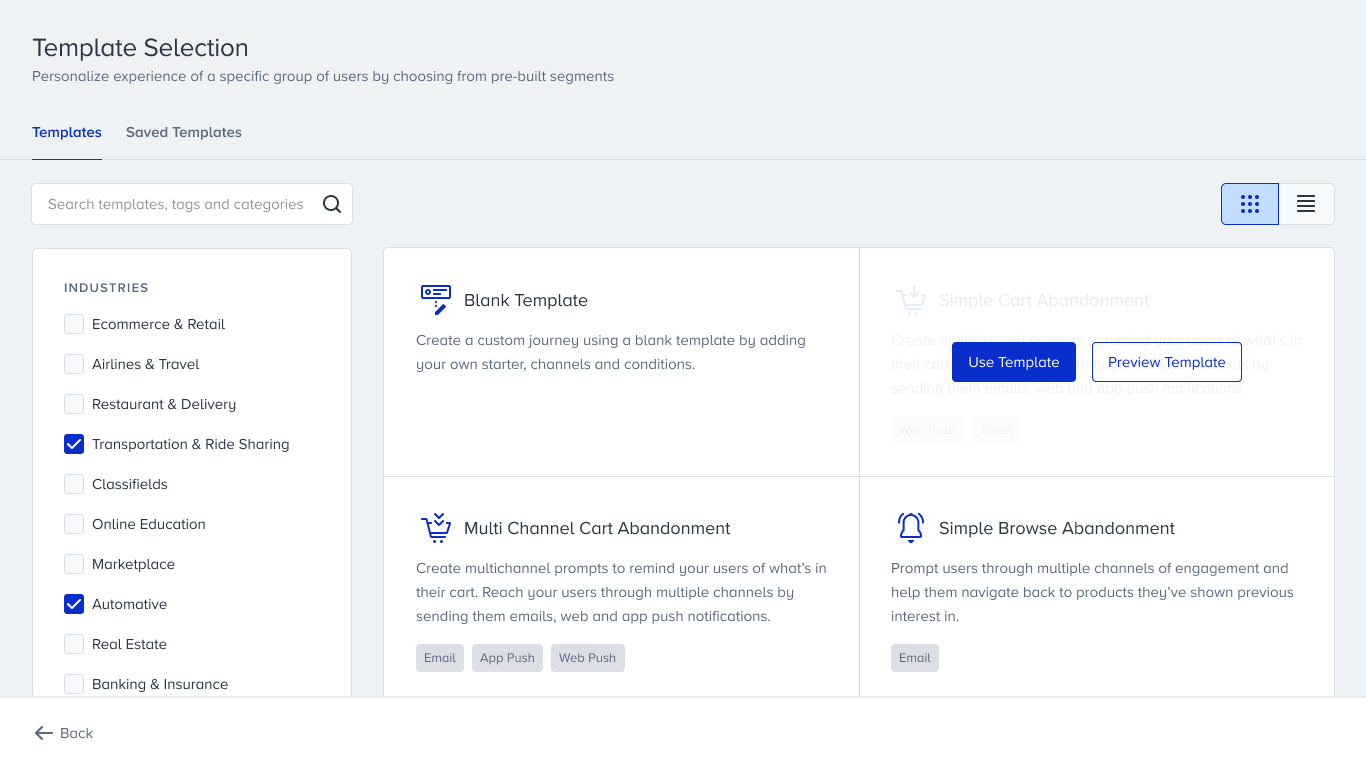Screen dimensions: 1366x768
Task: Click the Preview Template button
Action: (1166, 362)
